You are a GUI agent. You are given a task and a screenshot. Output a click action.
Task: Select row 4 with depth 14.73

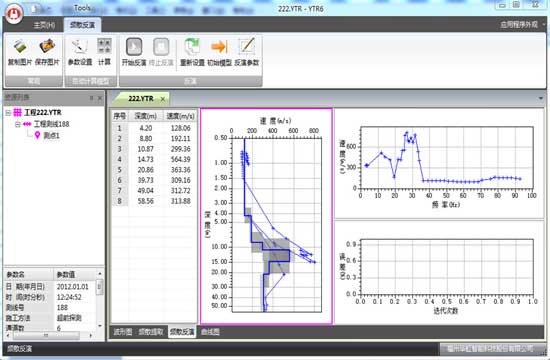click(154, 159)
